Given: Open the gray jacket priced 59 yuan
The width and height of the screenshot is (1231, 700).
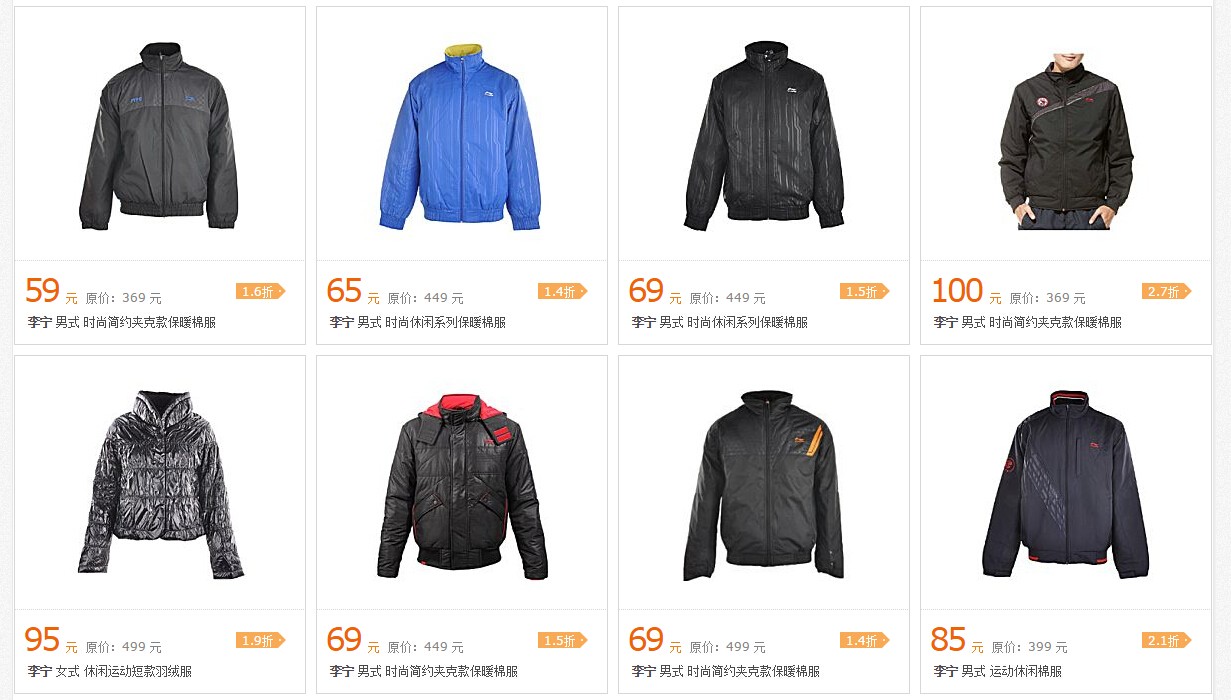Looking at the screenshot, I should pyautogui.click(x=158, y=136).
